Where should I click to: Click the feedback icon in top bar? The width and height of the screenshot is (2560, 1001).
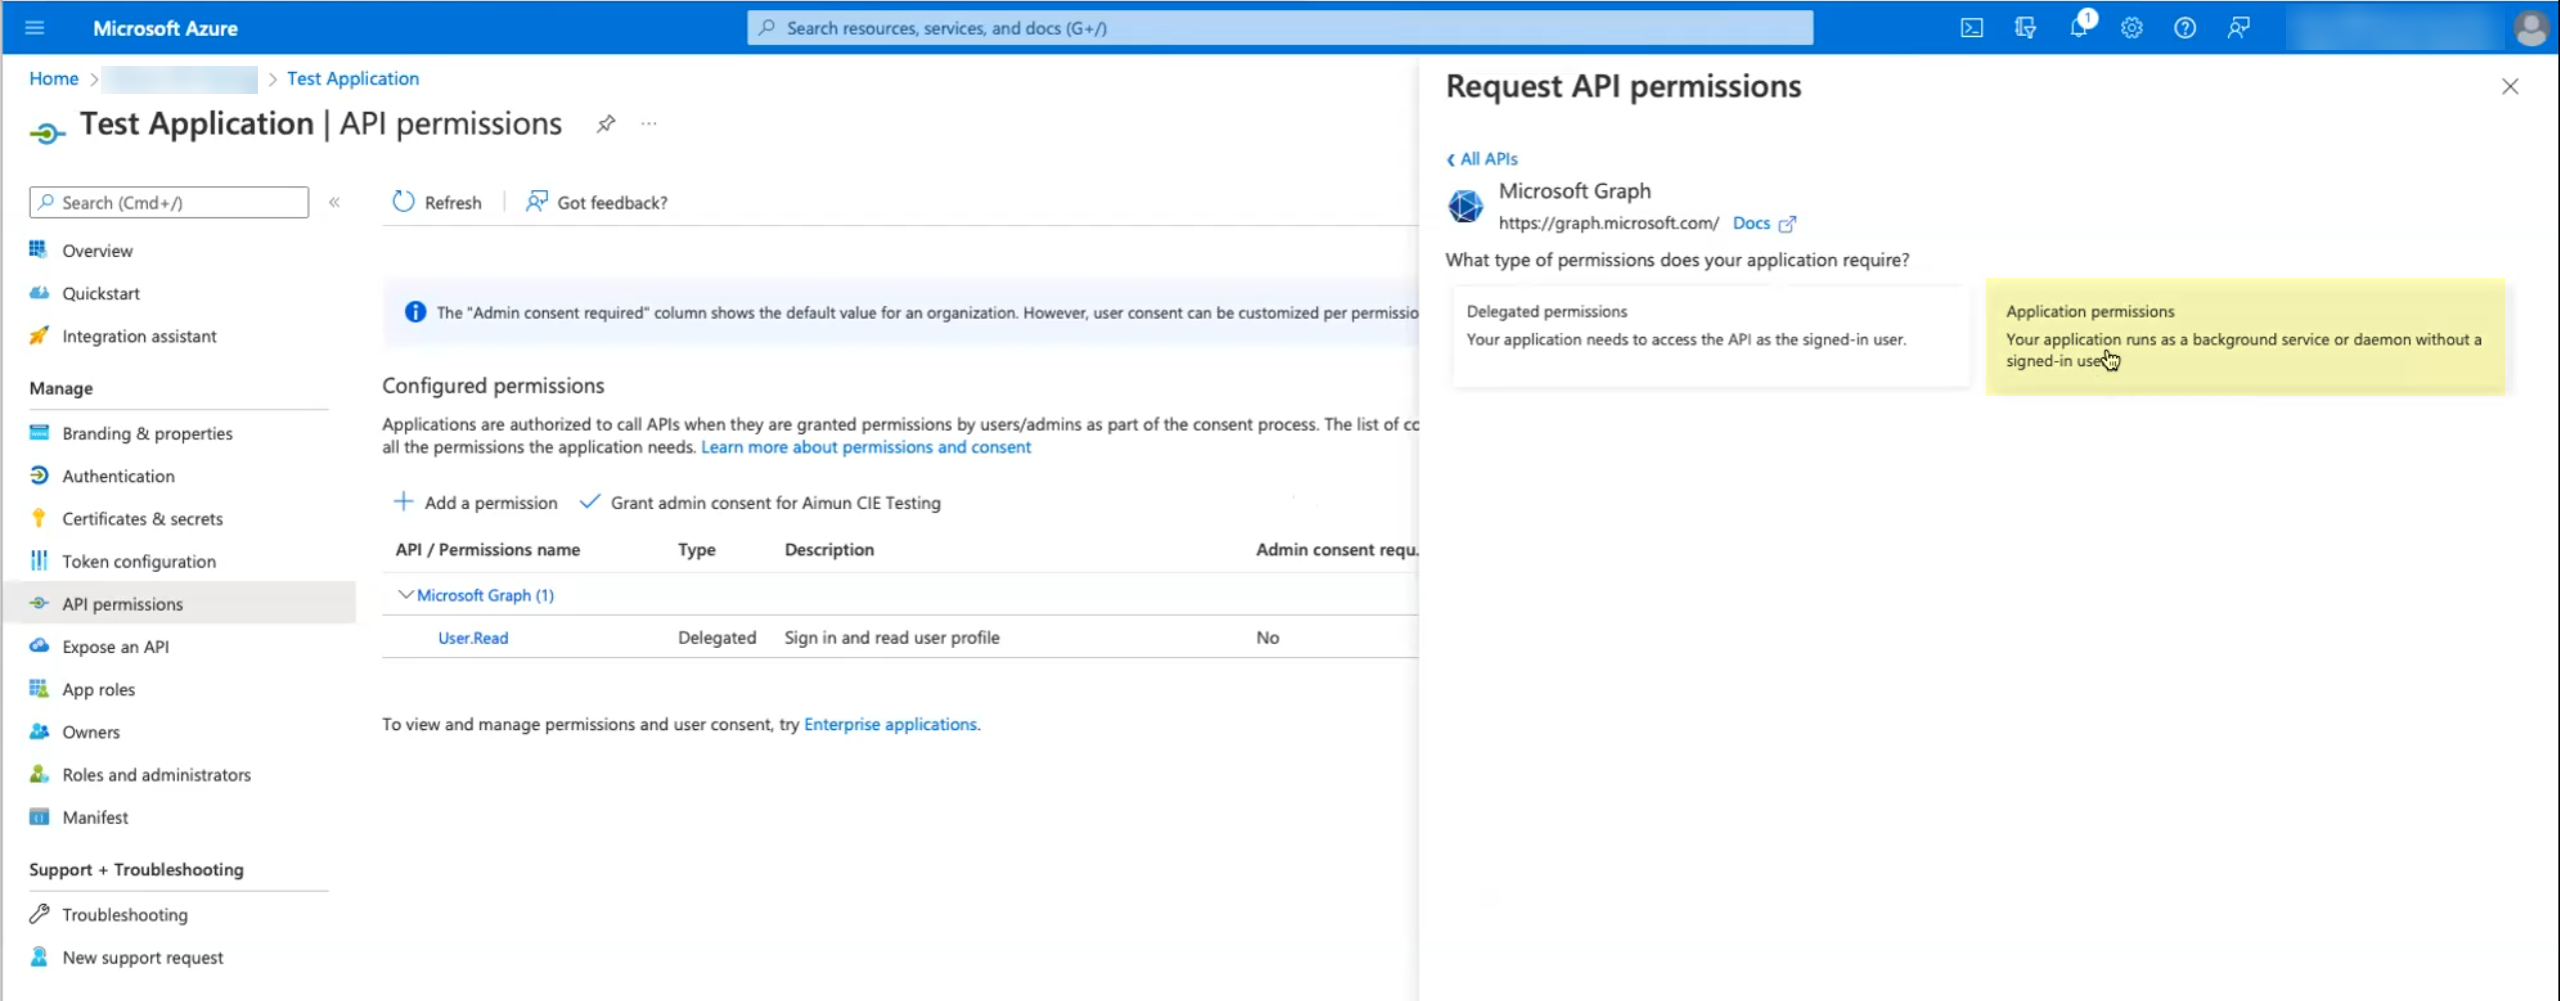[x=2238, y=28]
